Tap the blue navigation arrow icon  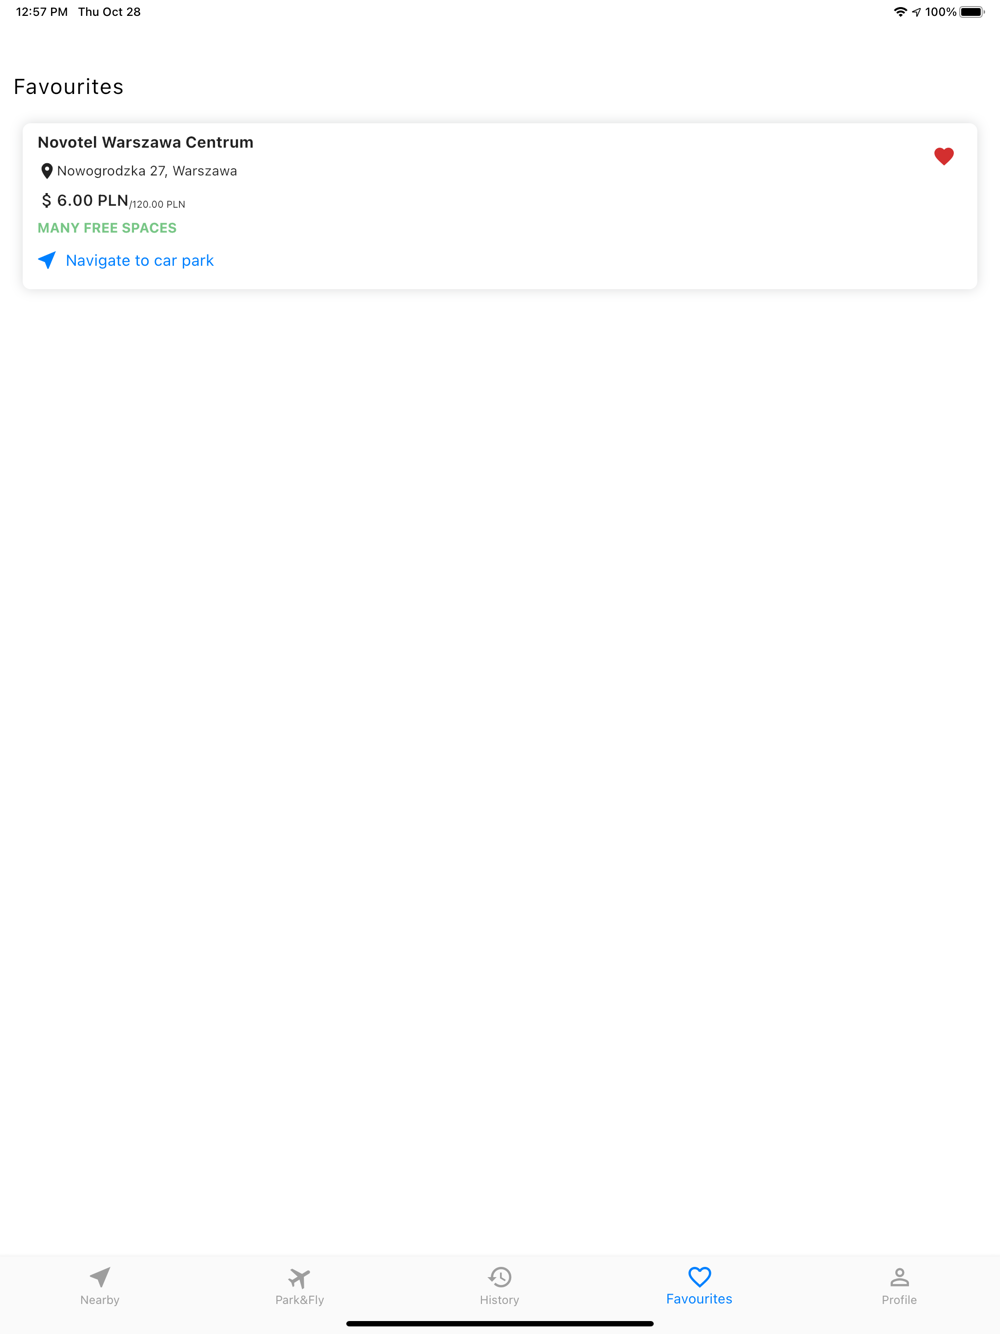click(47, 260)
